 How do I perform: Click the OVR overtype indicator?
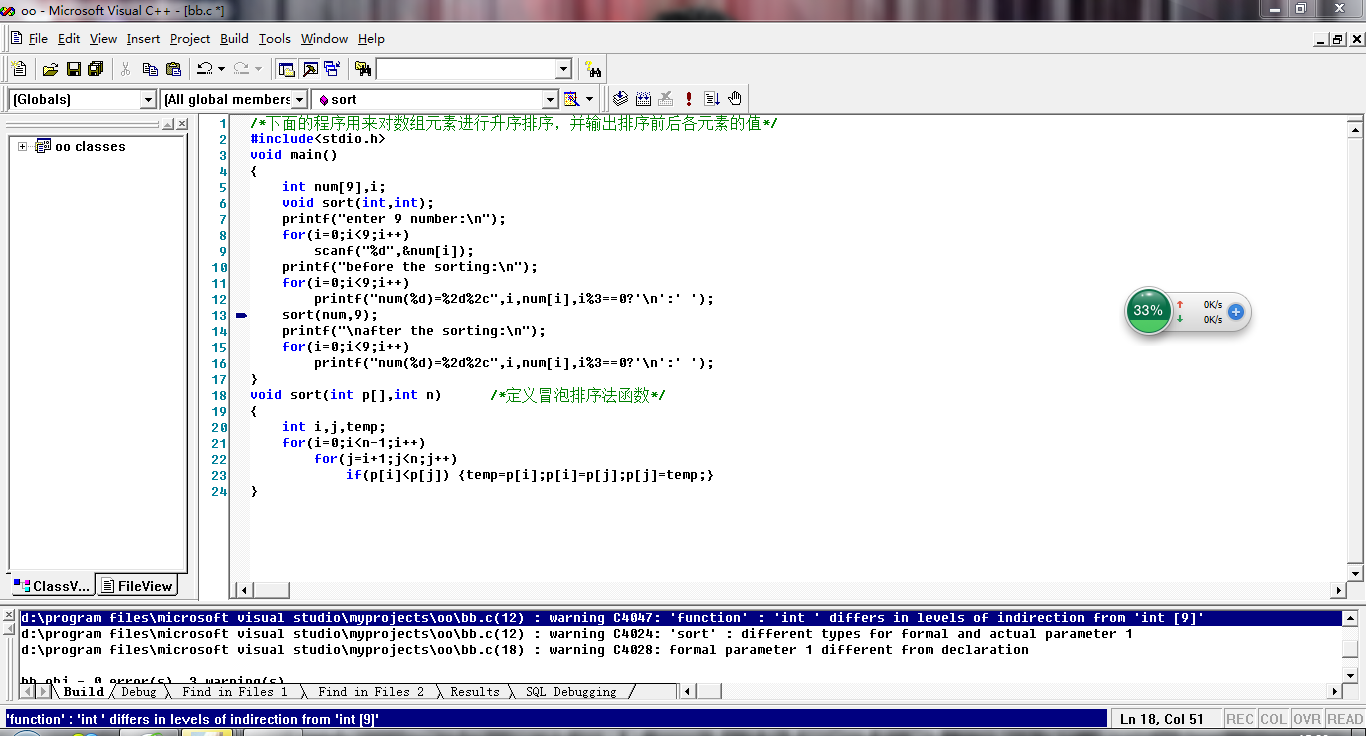1307,719
